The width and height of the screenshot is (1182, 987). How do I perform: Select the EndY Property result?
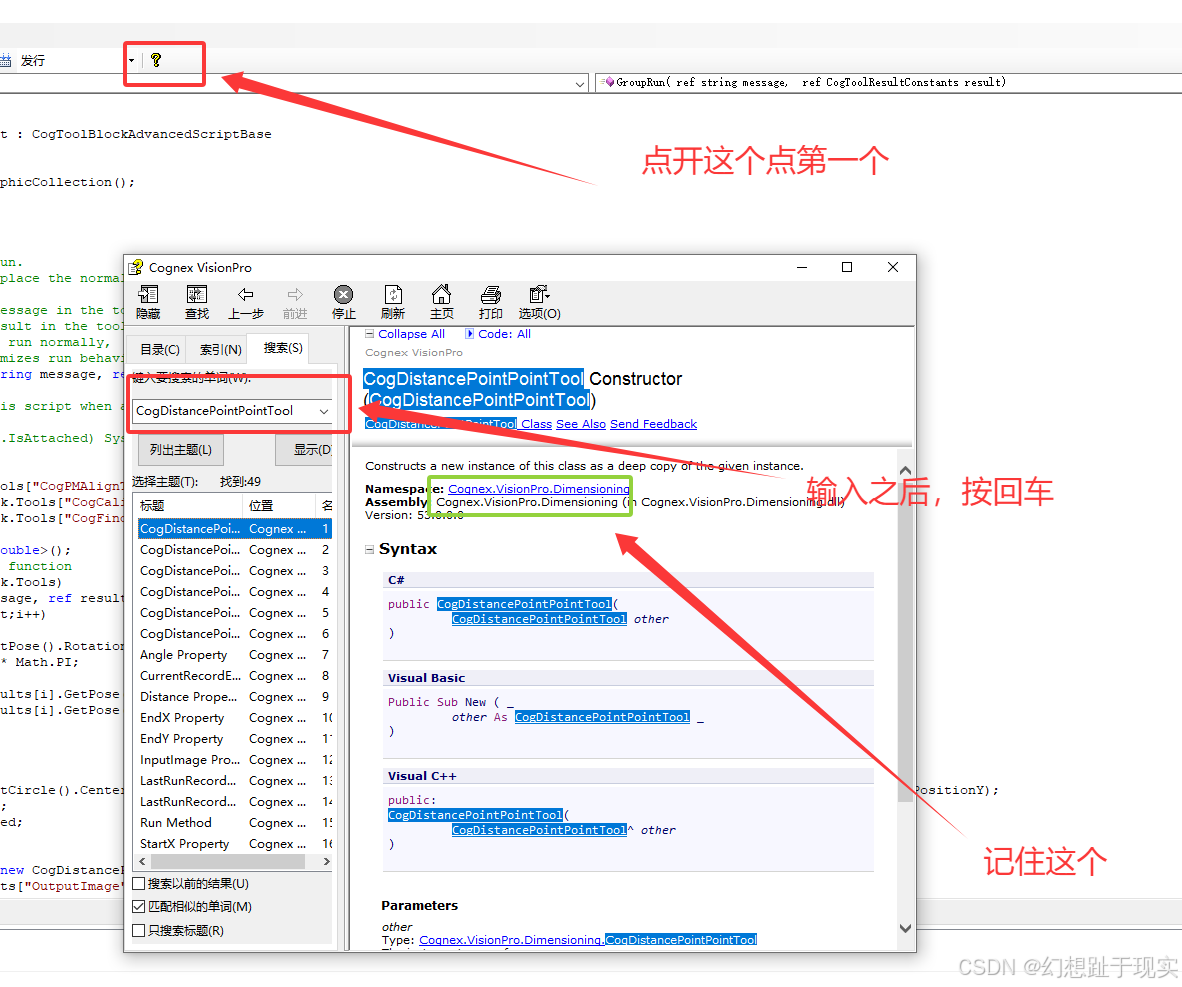point(234,739)
